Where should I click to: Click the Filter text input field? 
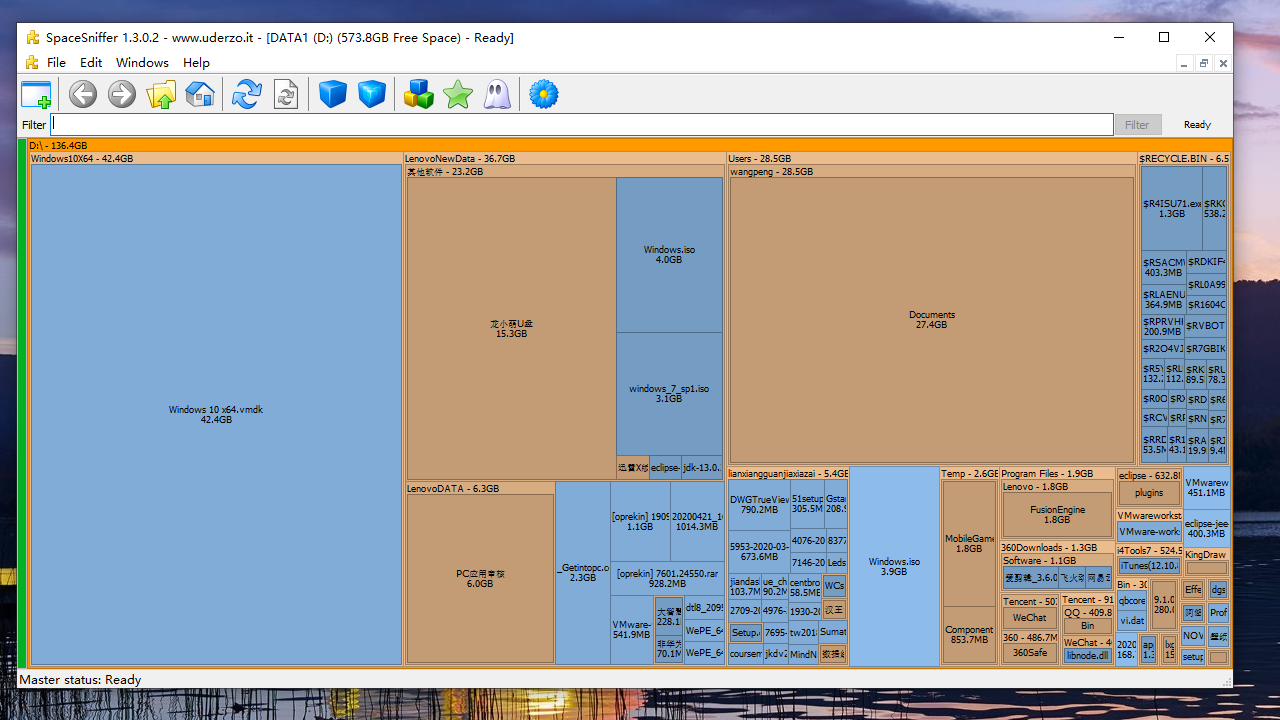(581, 124)
